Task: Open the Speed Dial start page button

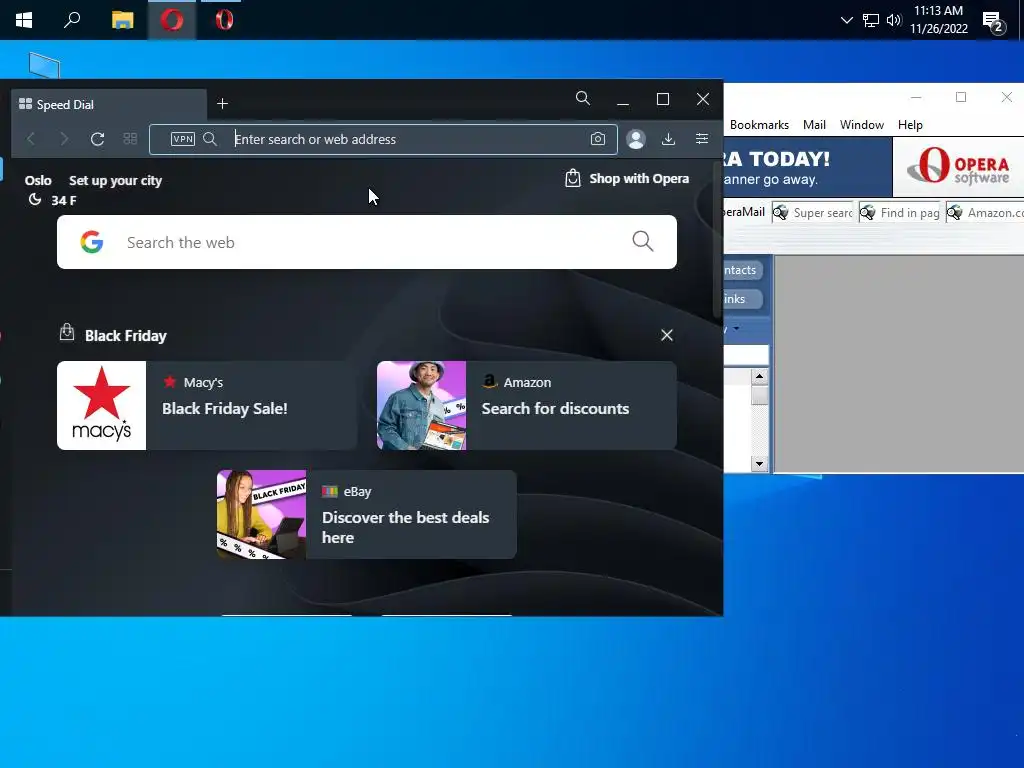Action: [130, 138]
